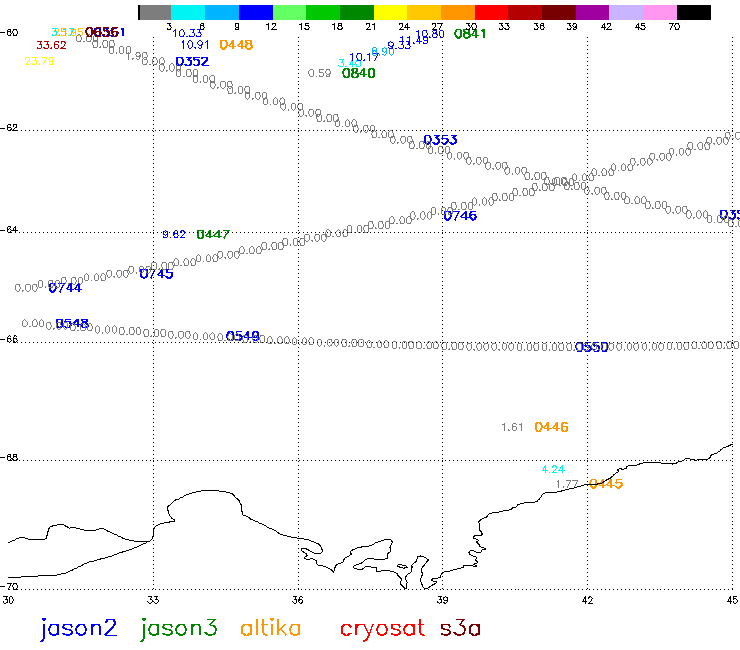Click the colorbar tick label 70
This screenshot has width=740, height=650.
[674, 26]
